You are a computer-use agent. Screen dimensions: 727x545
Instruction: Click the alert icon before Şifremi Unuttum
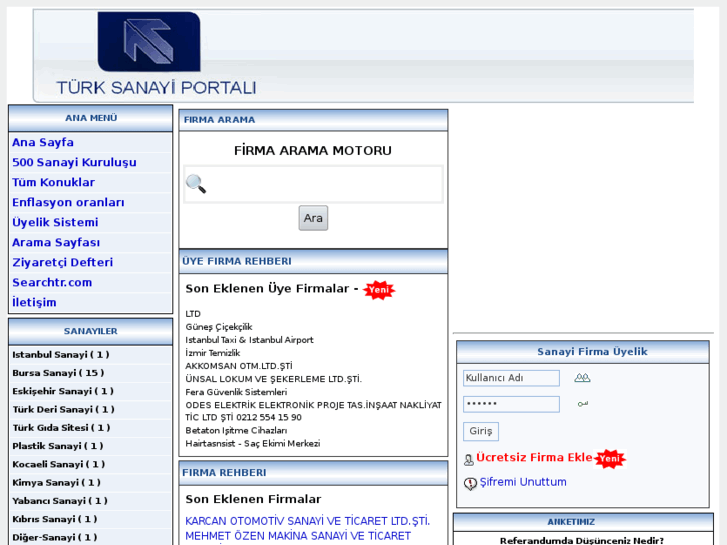(470, 484)
